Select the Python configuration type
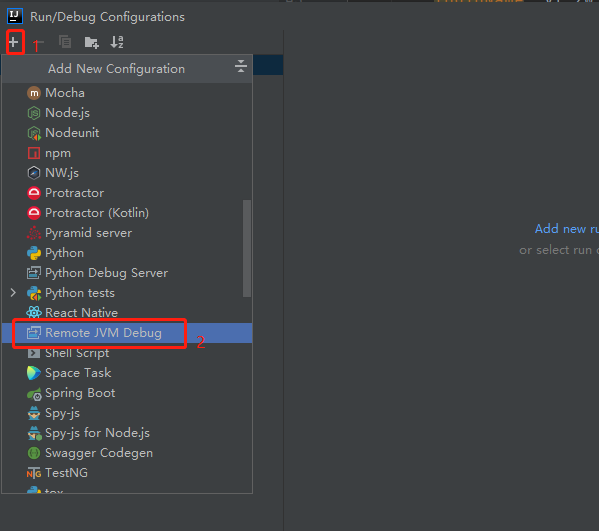Screen dimensions: 599x531 tap(127, 253)
